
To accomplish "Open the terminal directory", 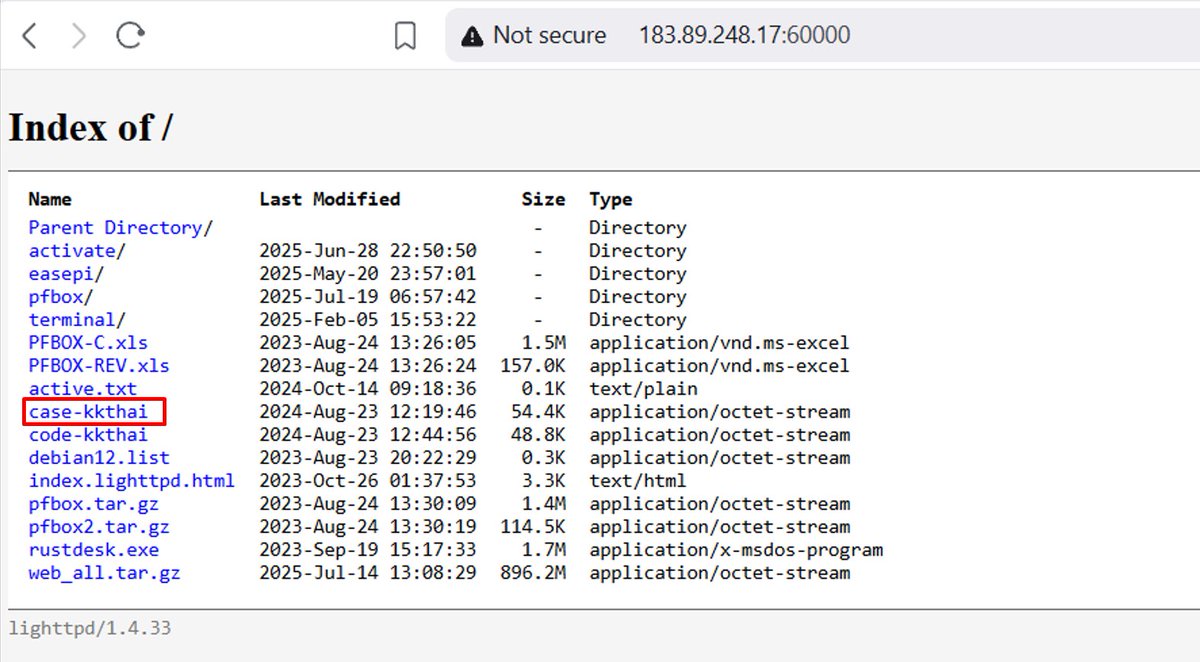I will coord(72,320).
